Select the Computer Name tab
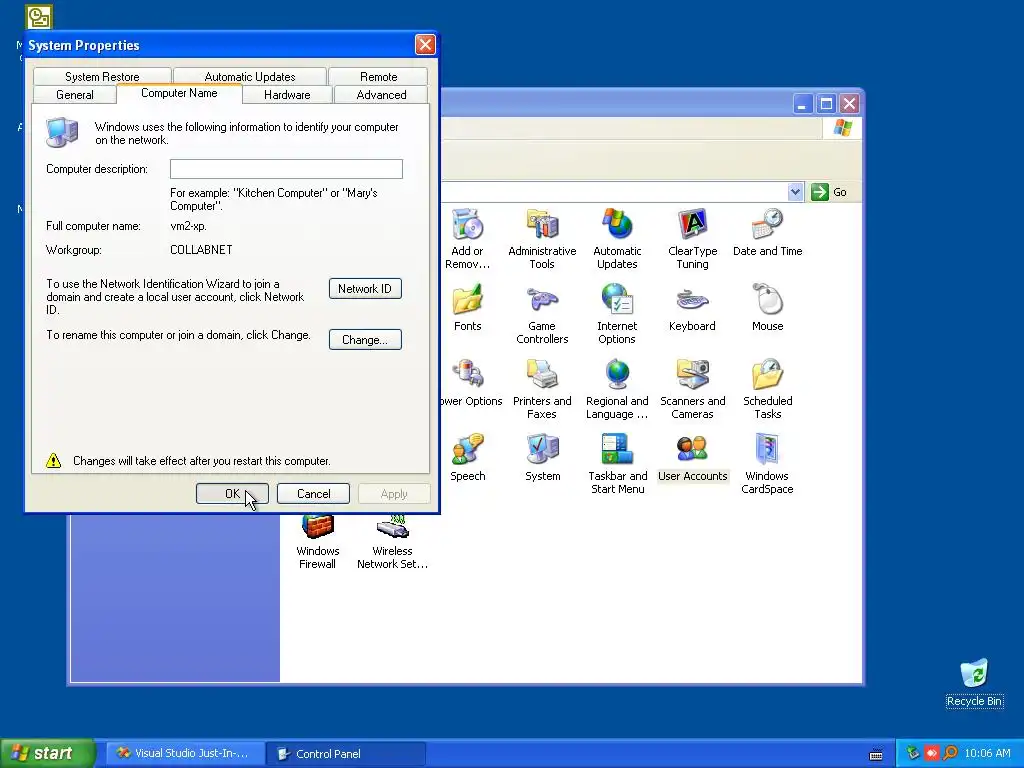Screen dimensions: 1024x768 click(179, 93)
